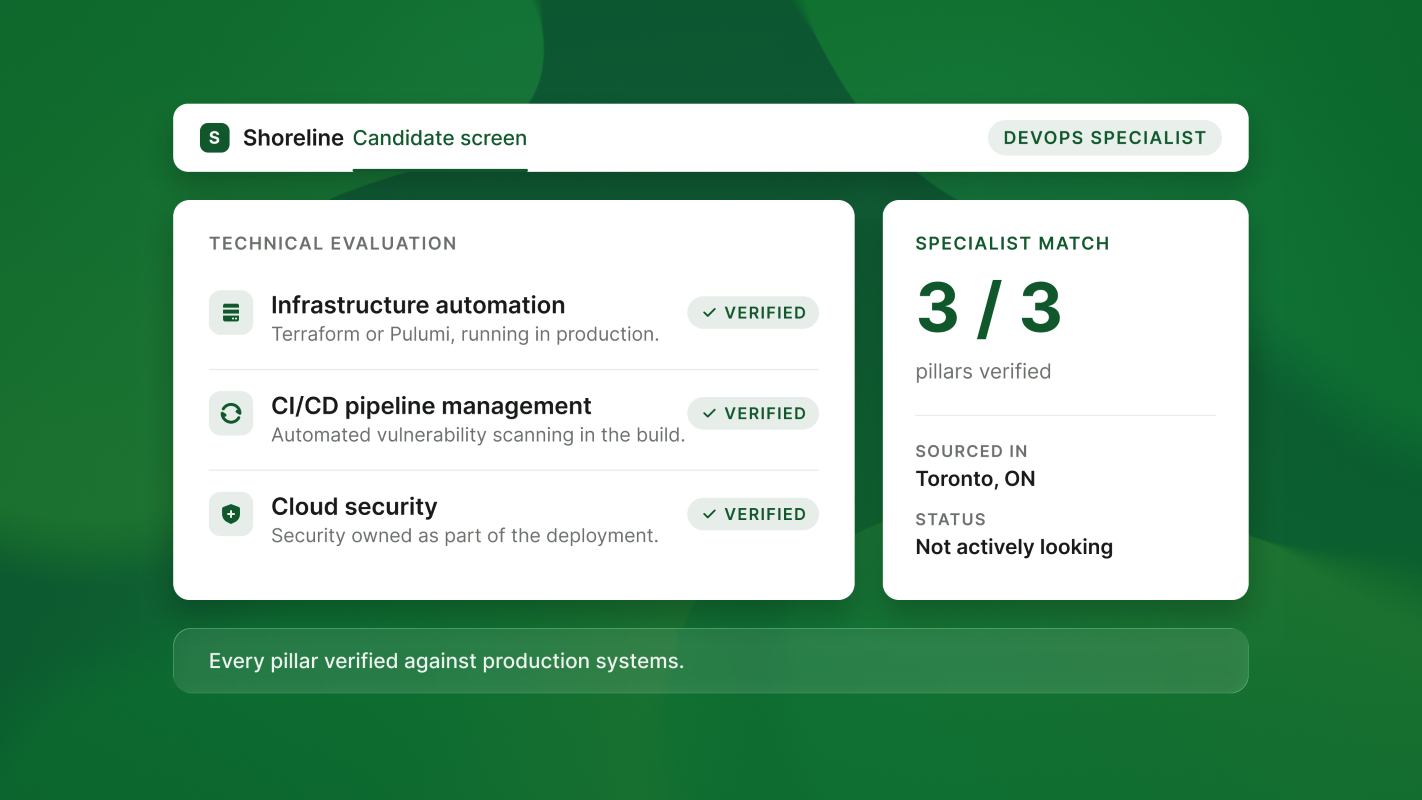Click the CI/CD pipeline sync icon
This screenshot has width=1422, height=800.
[231, 413]
